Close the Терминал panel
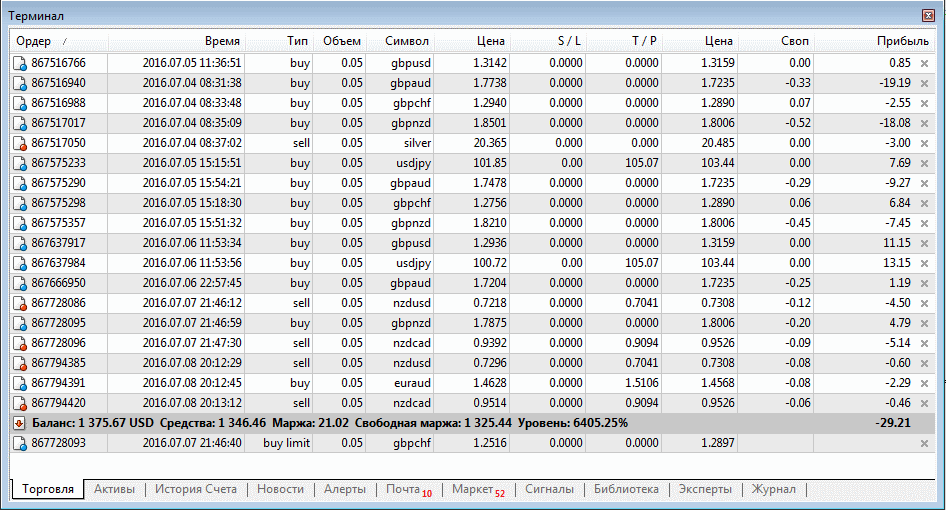946x510 pixels. click(x=929, y=16)
